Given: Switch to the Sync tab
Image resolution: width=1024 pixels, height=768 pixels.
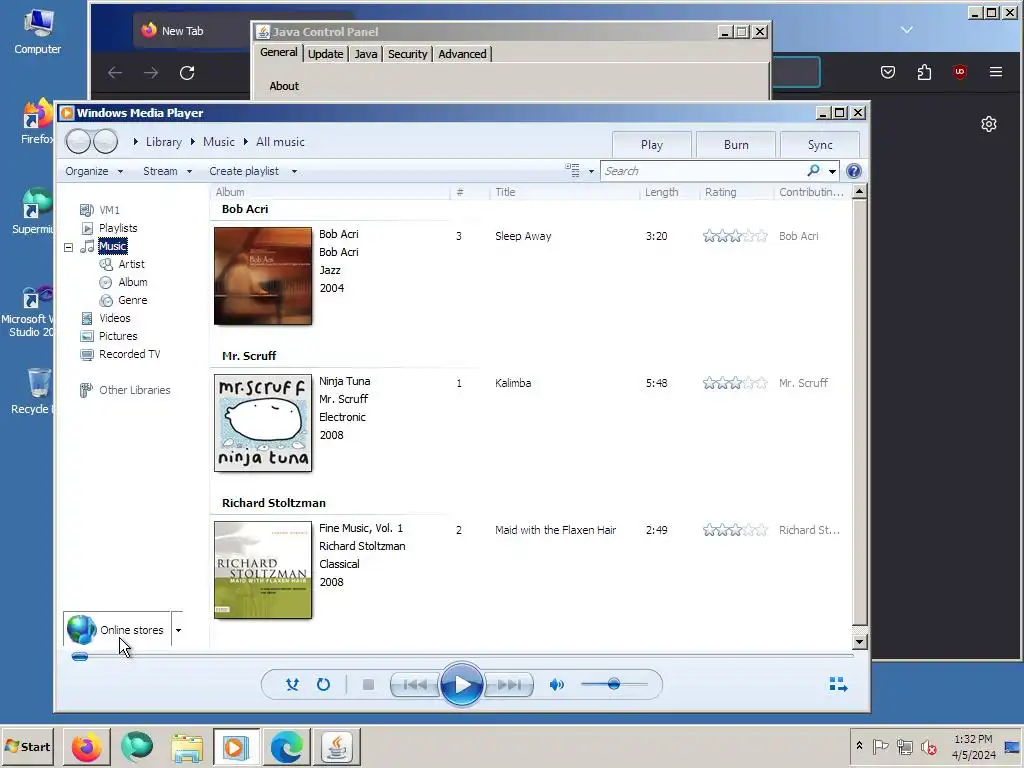Looking at the screenshot, I should pos(820,145).
